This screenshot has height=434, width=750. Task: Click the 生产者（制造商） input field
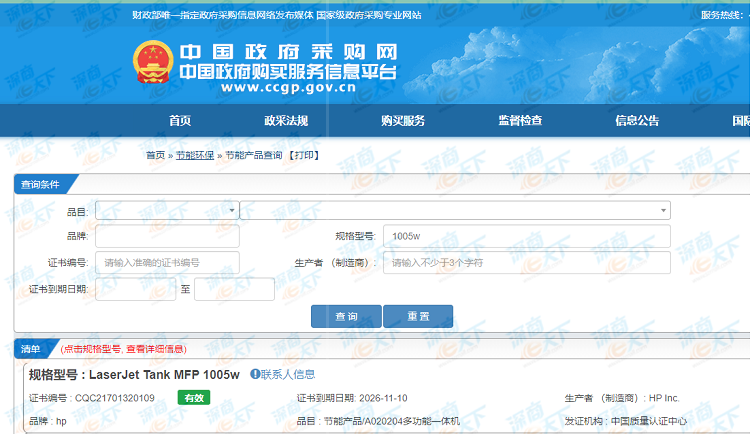coord(527,263)
